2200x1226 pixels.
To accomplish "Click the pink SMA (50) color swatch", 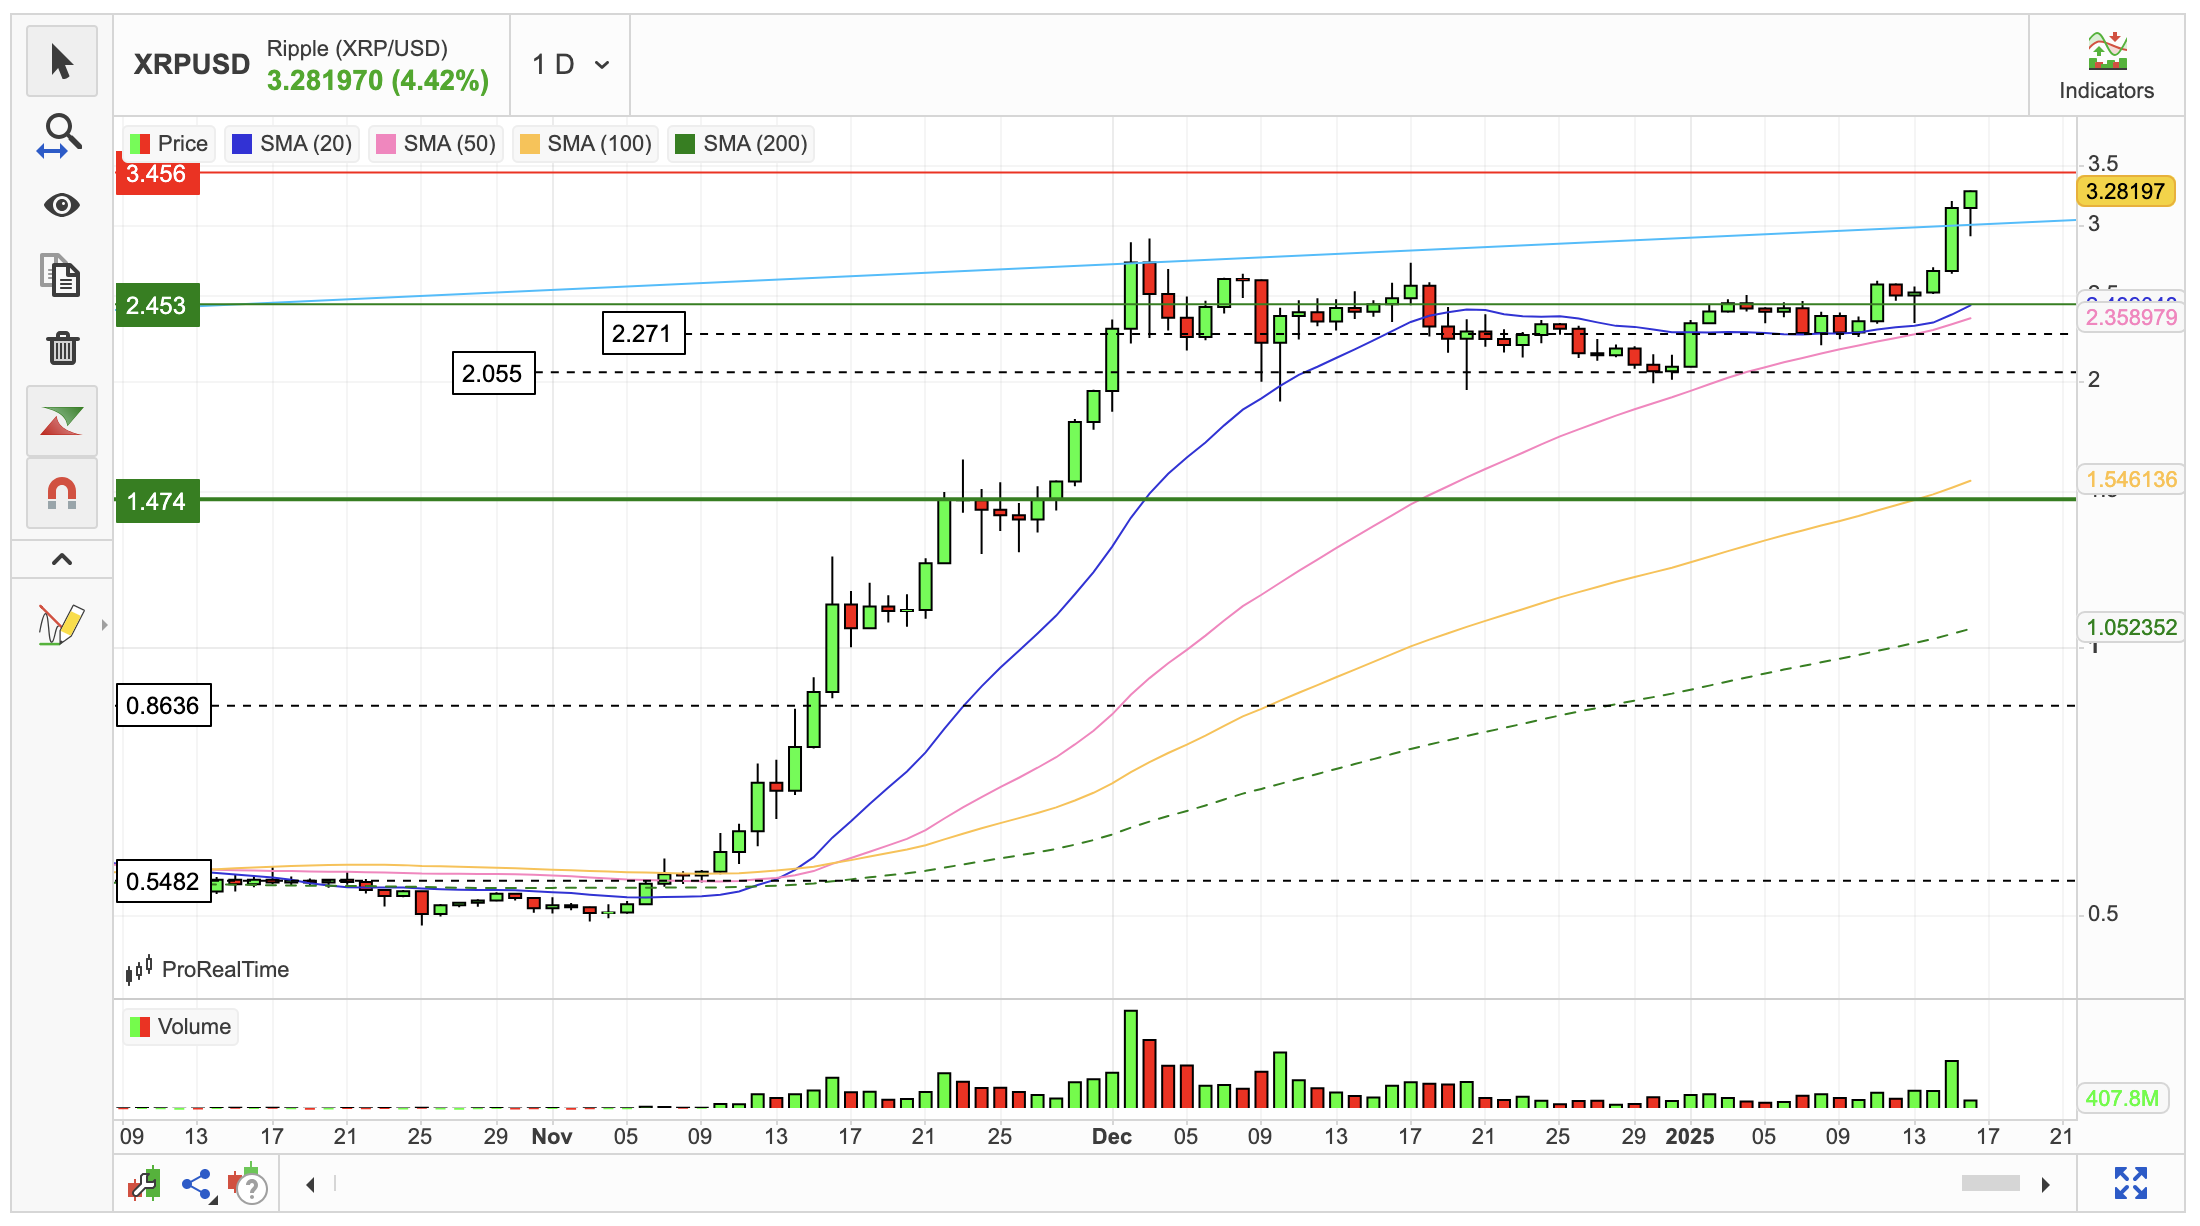I will click(x=385, y=144).
